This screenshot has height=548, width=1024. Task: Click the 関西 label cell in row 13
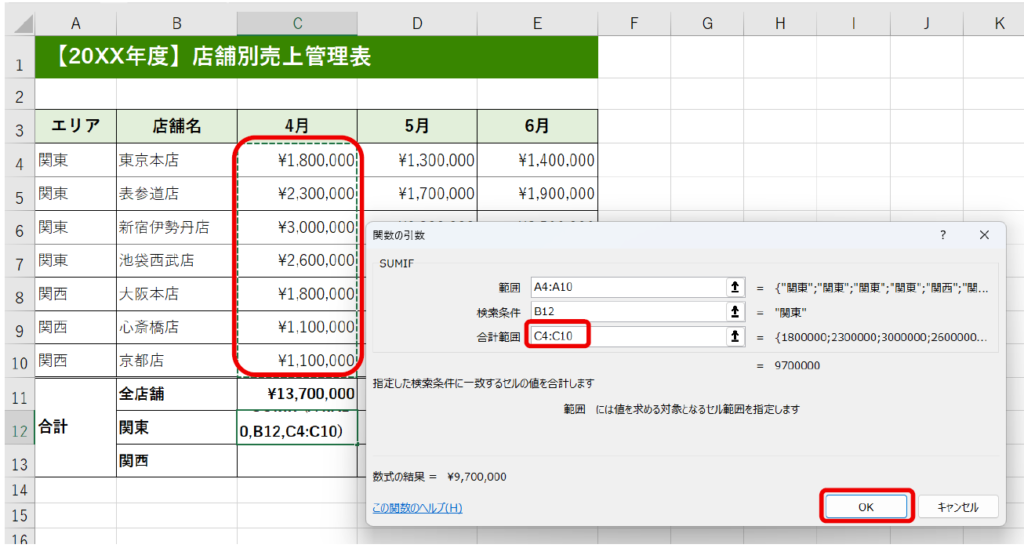click(176, 461)
